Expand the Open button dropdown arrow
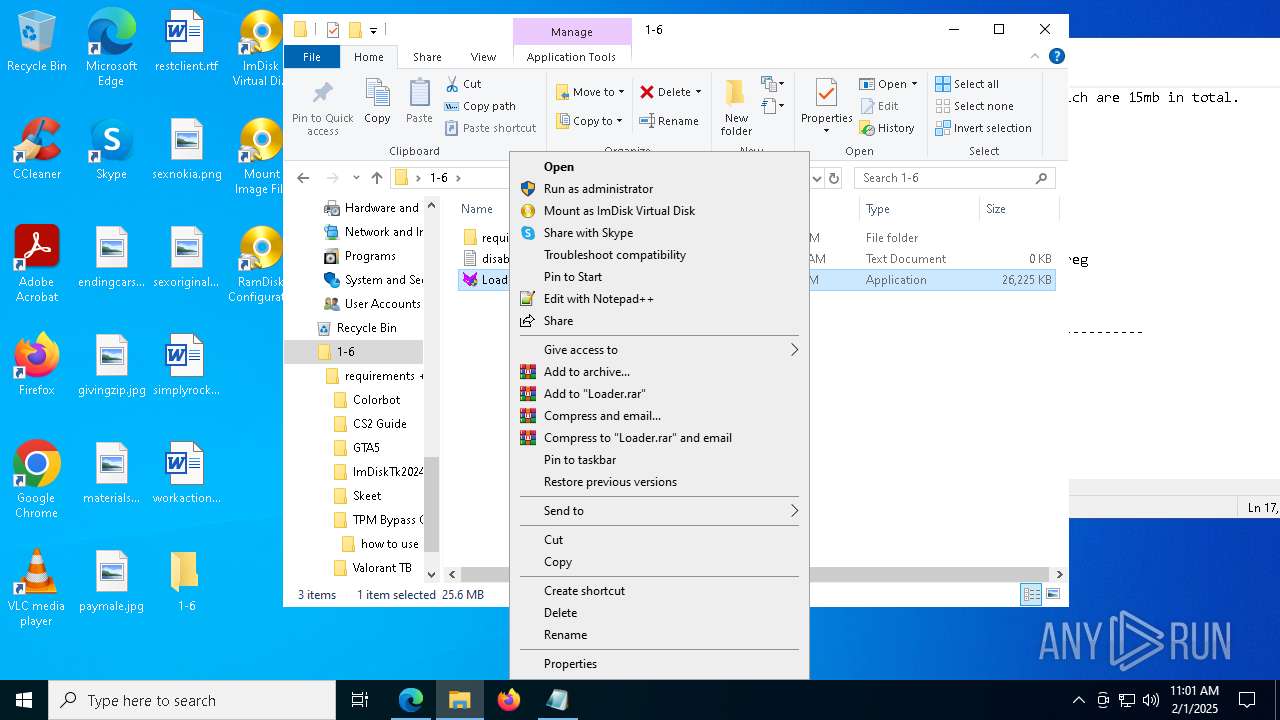This screenshot has height=720, width=1280. 914,84
